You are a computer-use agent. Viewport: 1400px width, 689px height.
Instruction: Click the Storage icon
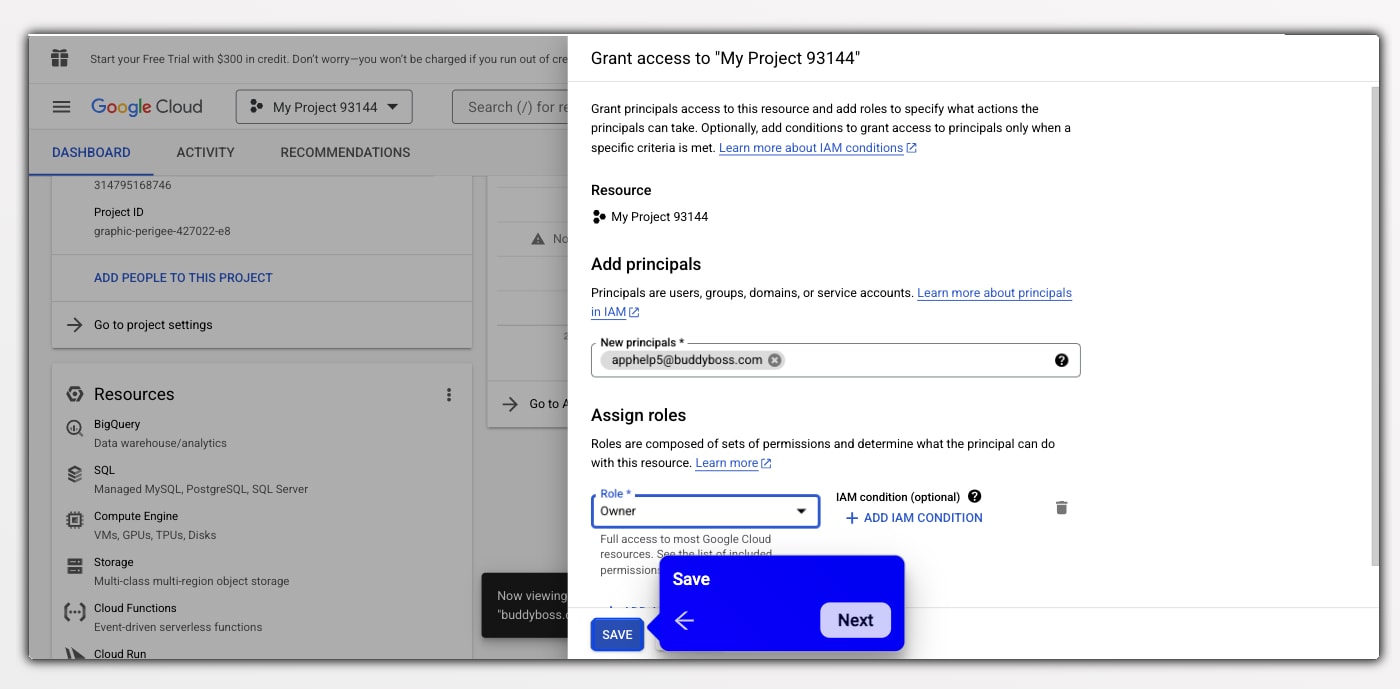(x=75, y=566)
